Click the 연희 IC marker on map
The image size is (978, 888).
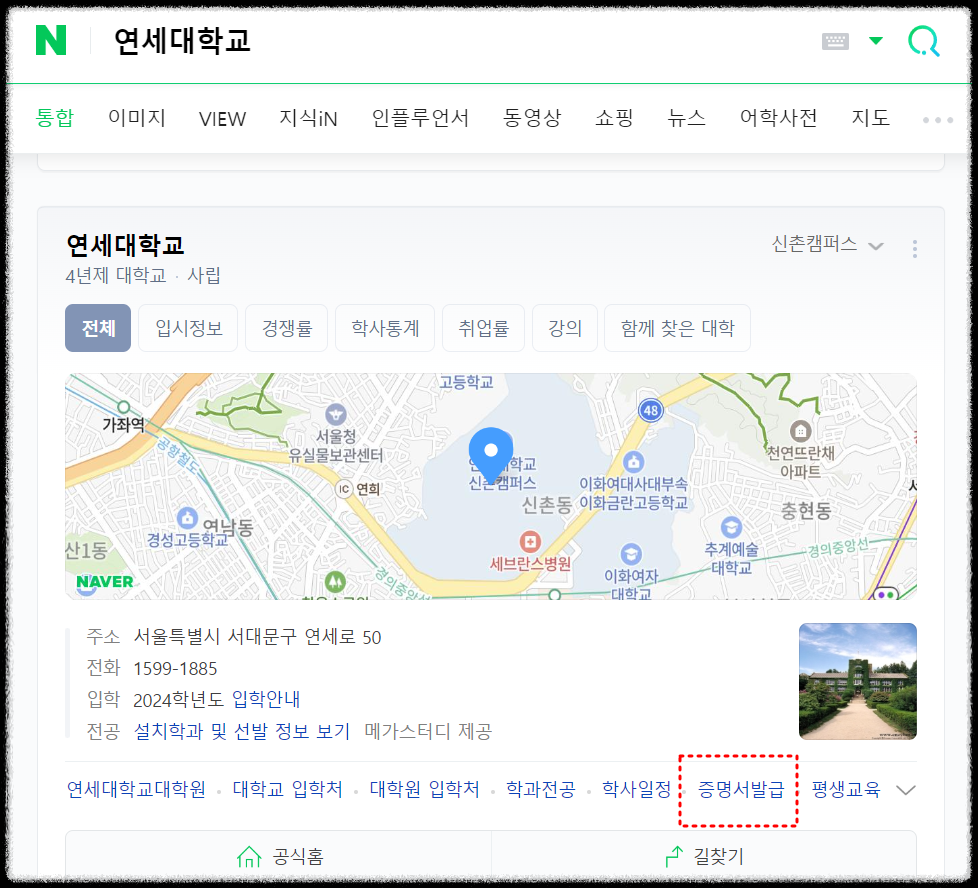click(x=344, y=489)
